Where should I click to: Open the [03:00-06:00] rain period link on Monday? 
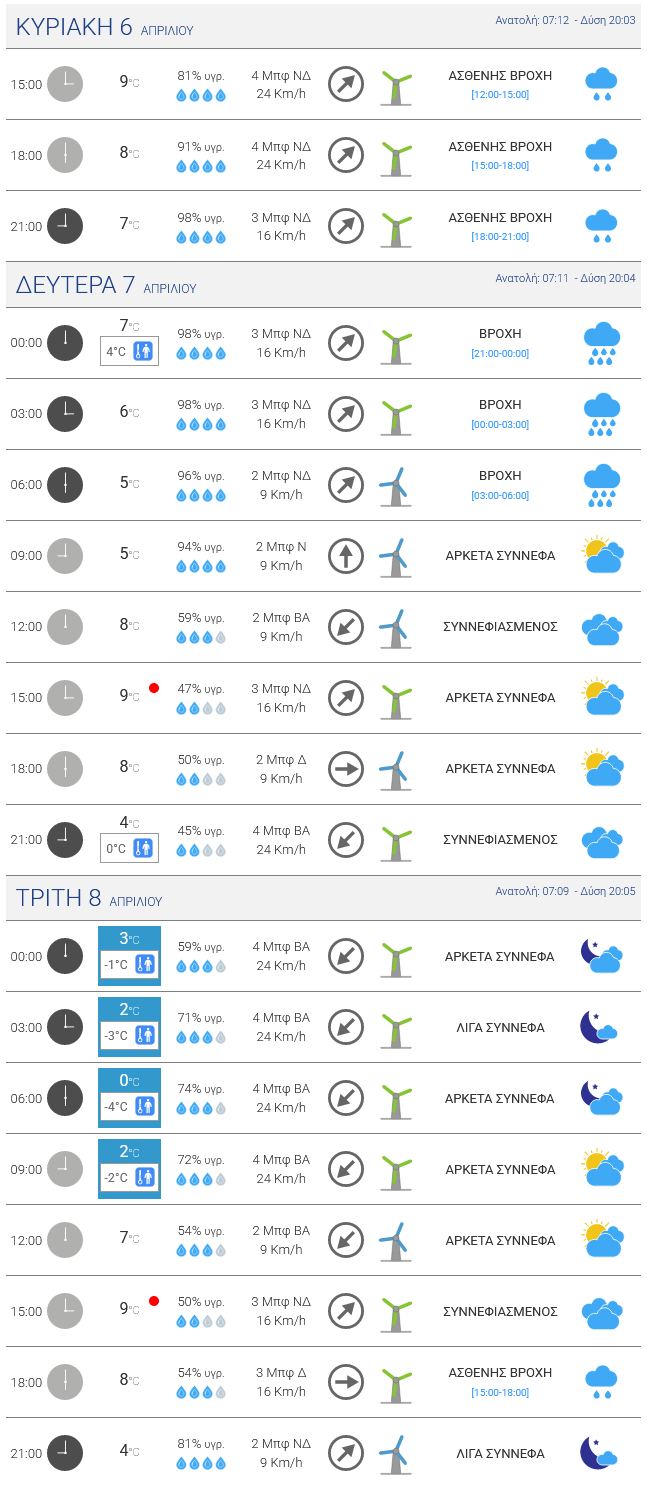[500, 496]
